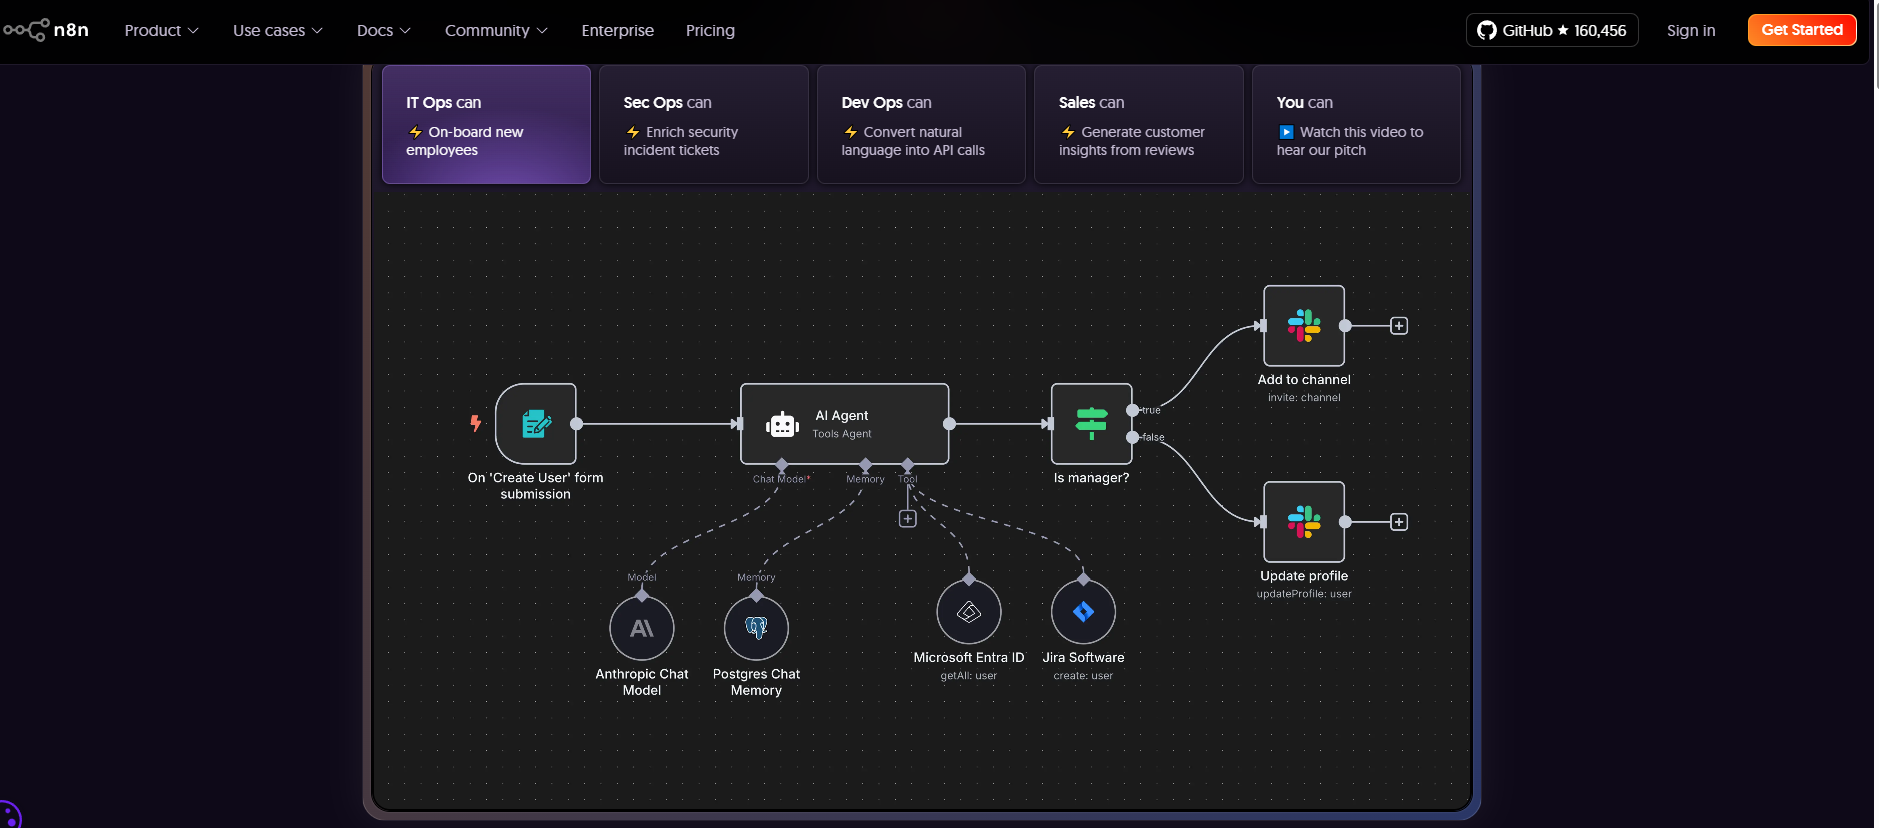The image size is (1879, 828).
Task: Click the 'Create User' form trigger node
Action: coord(536,424)
